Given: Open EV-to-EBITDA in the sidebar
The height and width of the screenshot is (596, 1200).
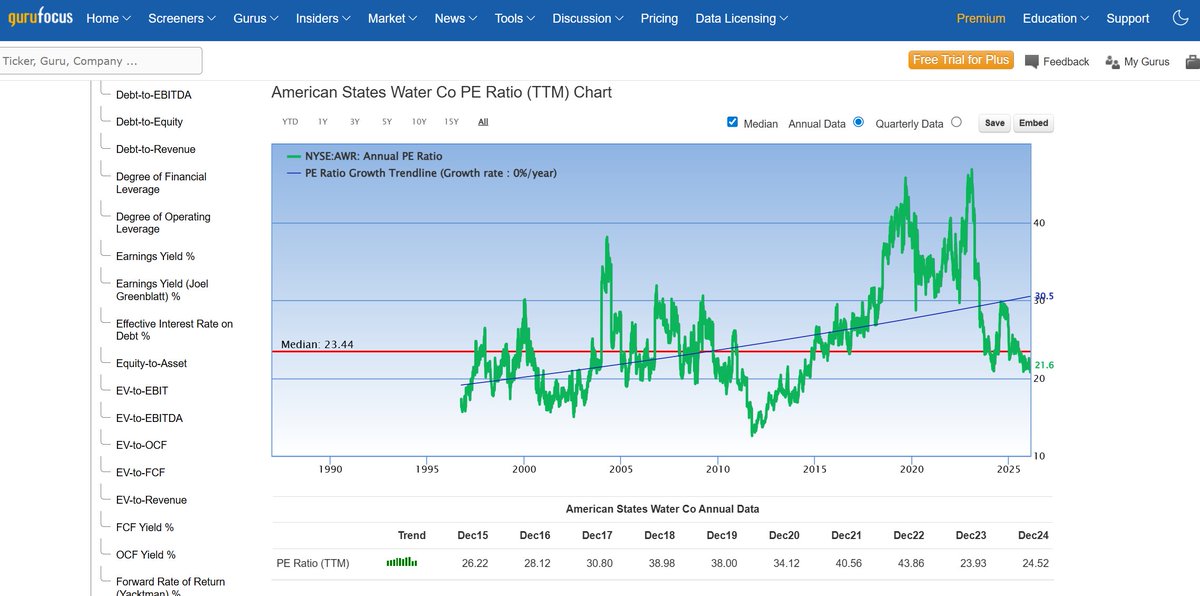Looking at the screenshot, I should (x=149, y=418).
